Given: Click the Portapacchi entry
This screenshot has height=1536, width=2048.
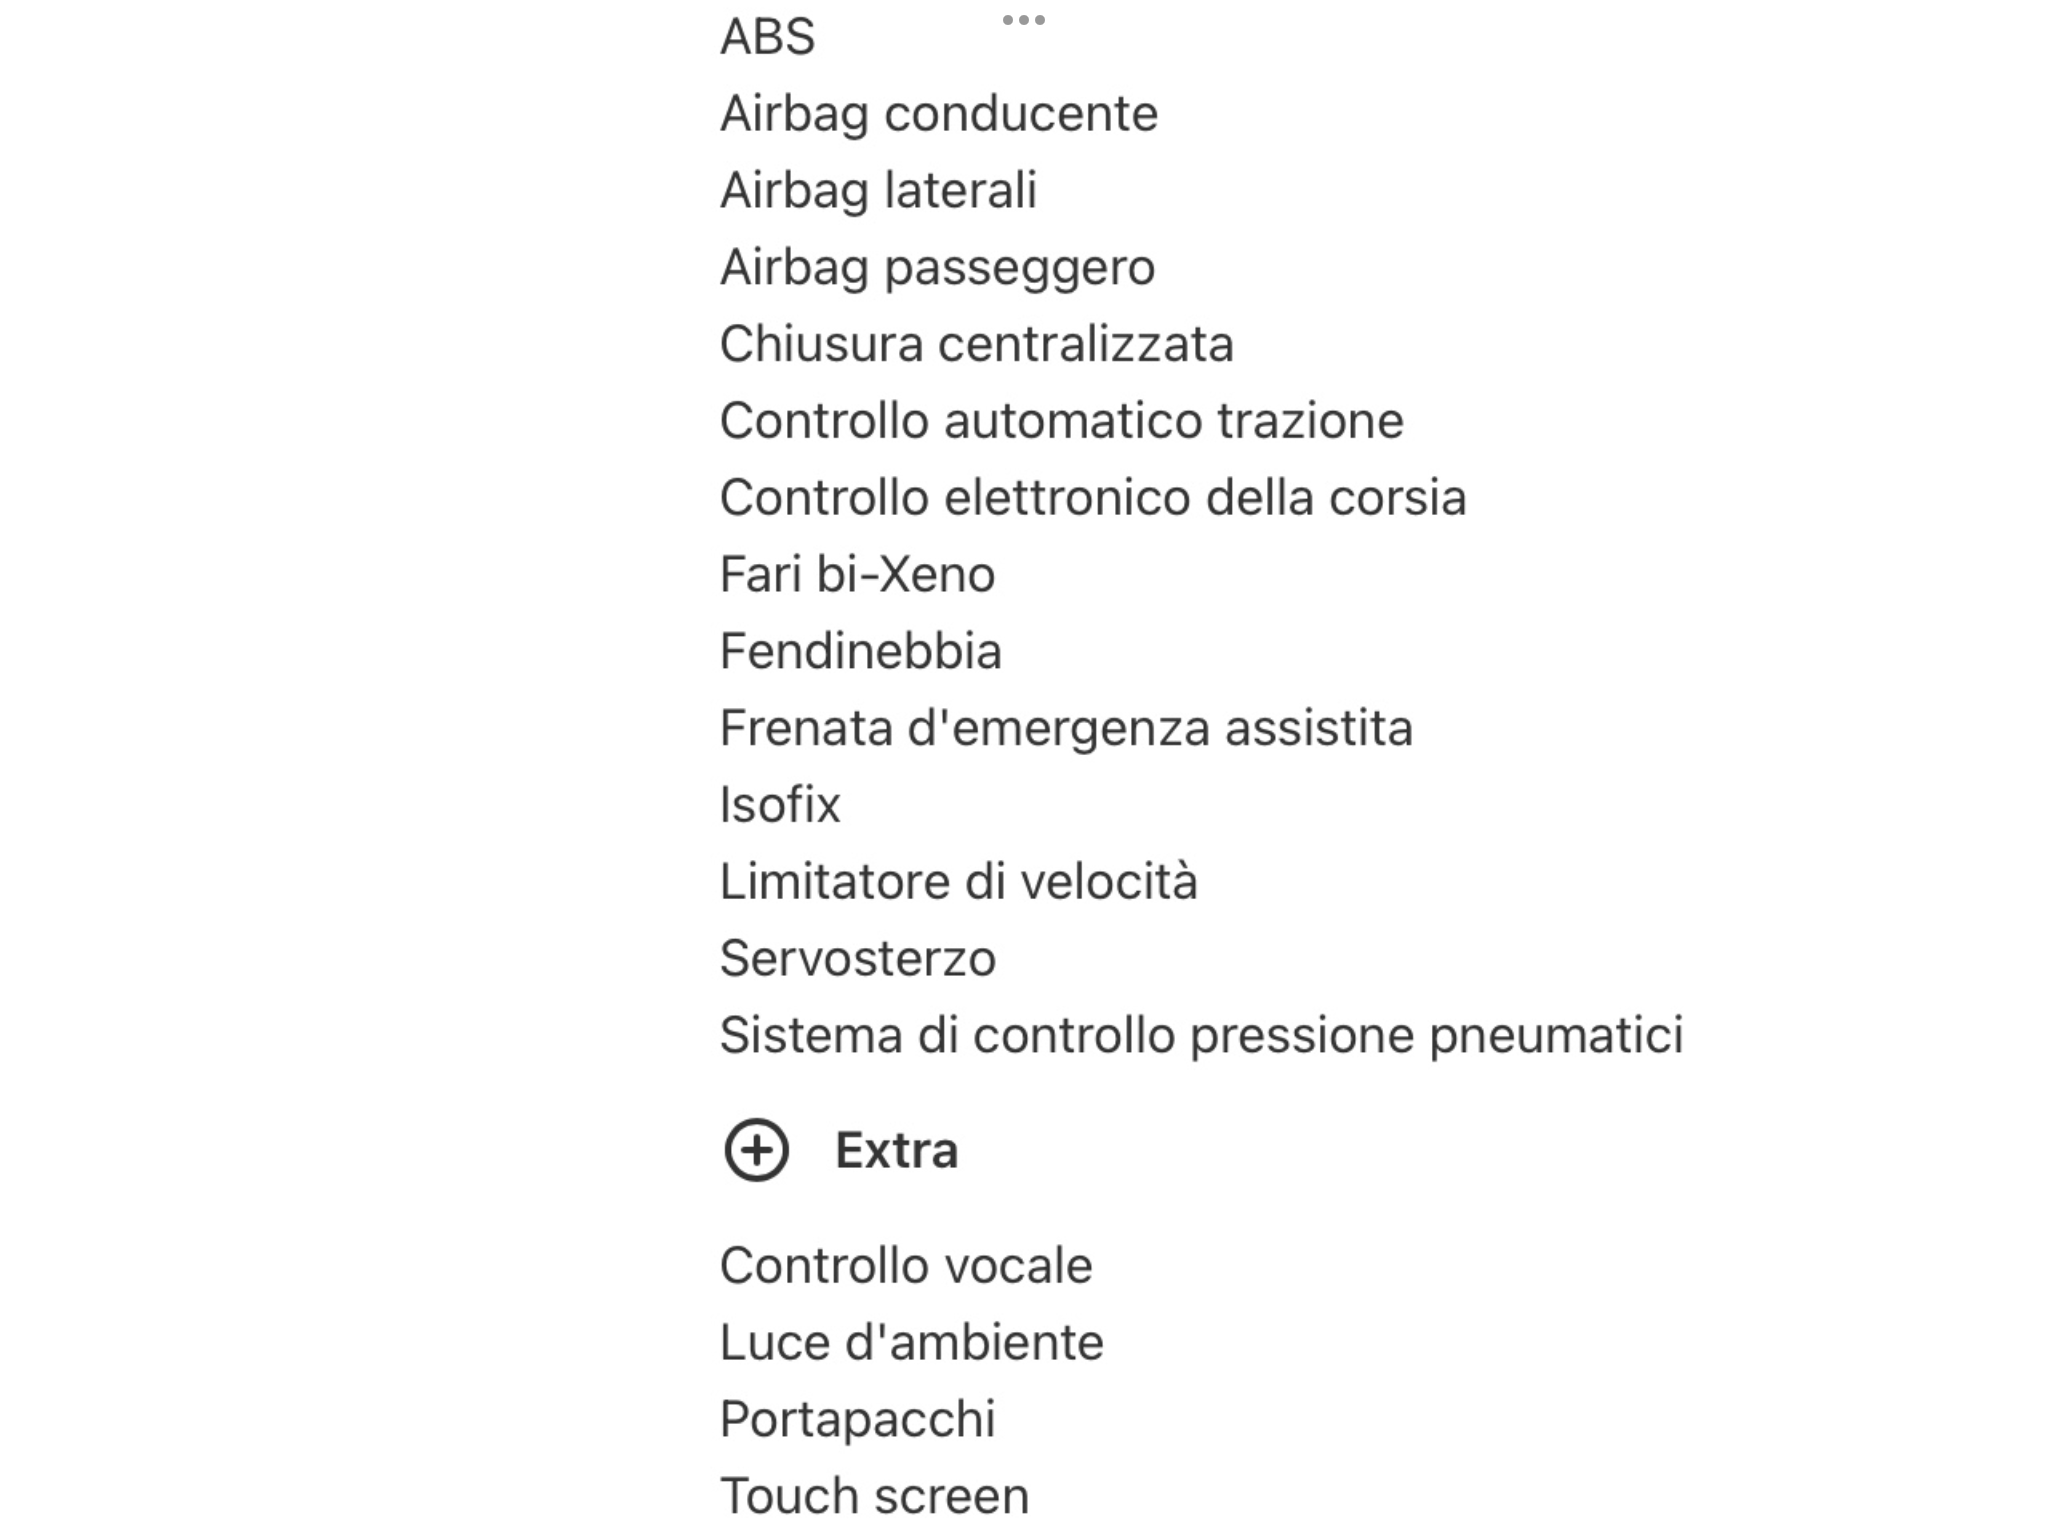Looking at the screenshot, I should click(857, 1419).
